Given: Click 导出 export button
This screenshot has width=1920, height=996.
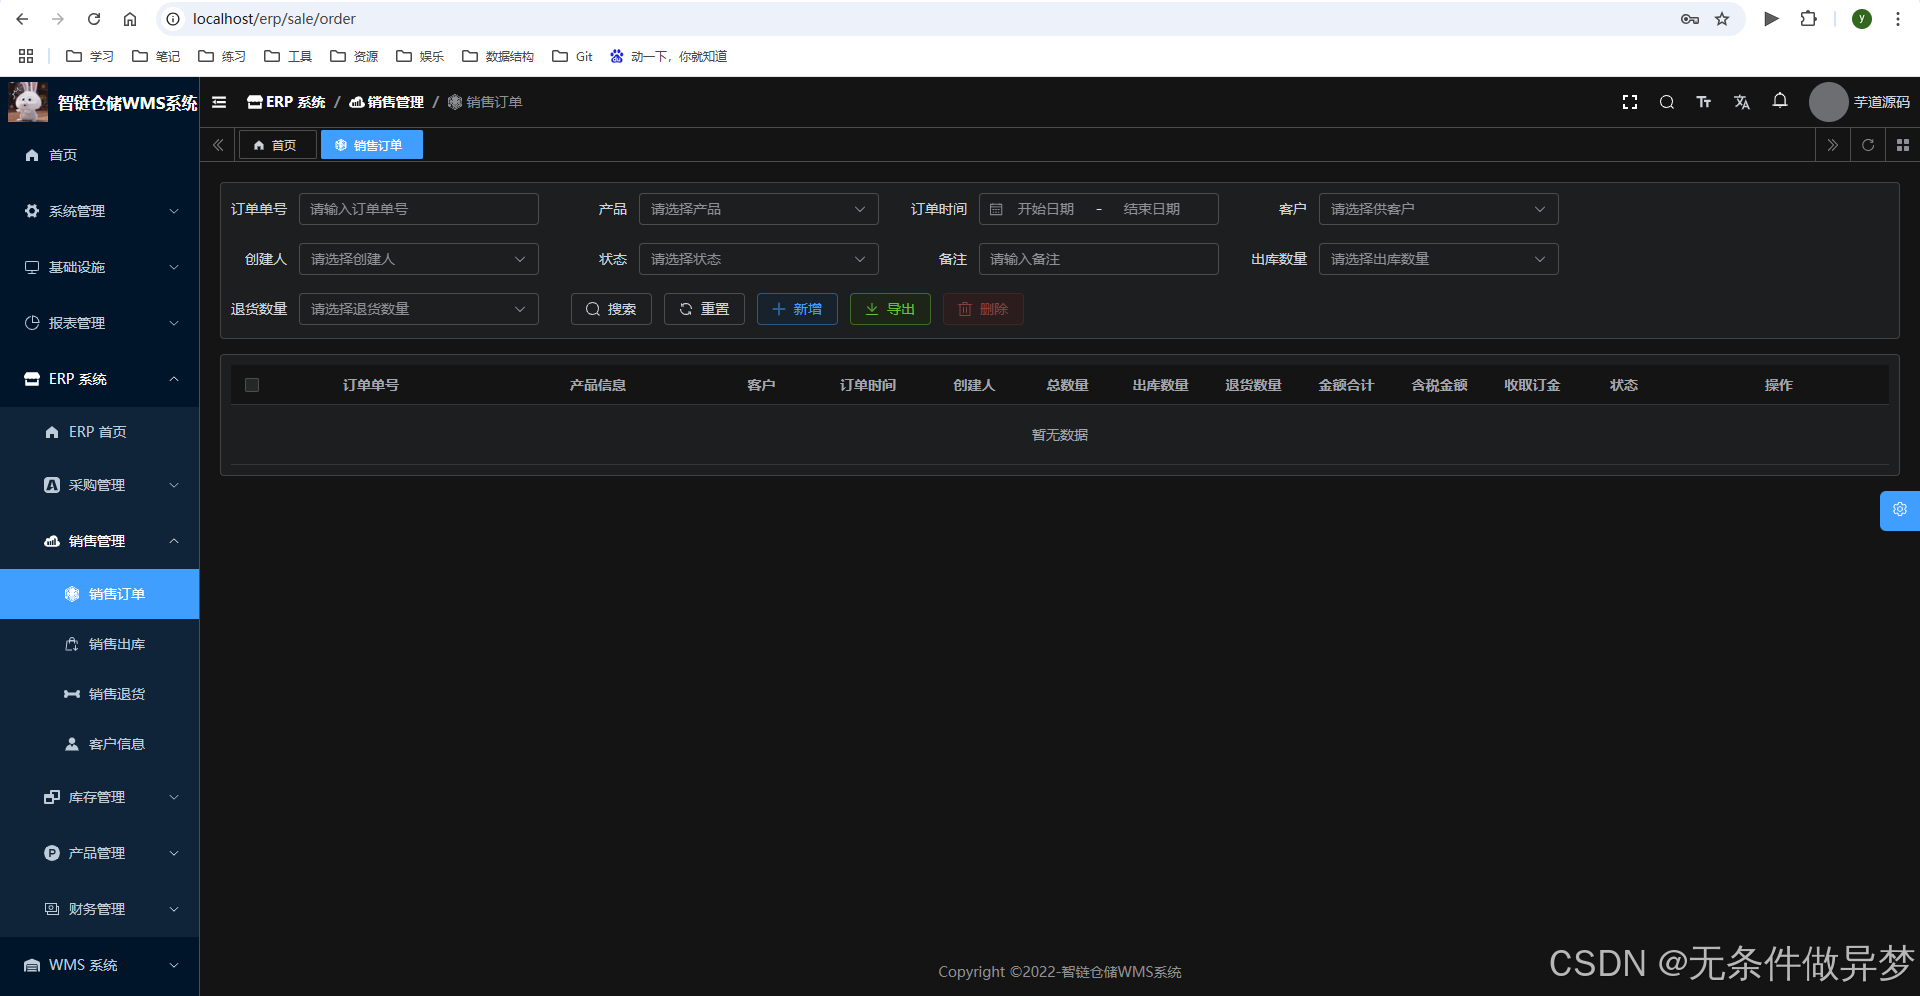Looking at the screenshot, I should point(890,309).
